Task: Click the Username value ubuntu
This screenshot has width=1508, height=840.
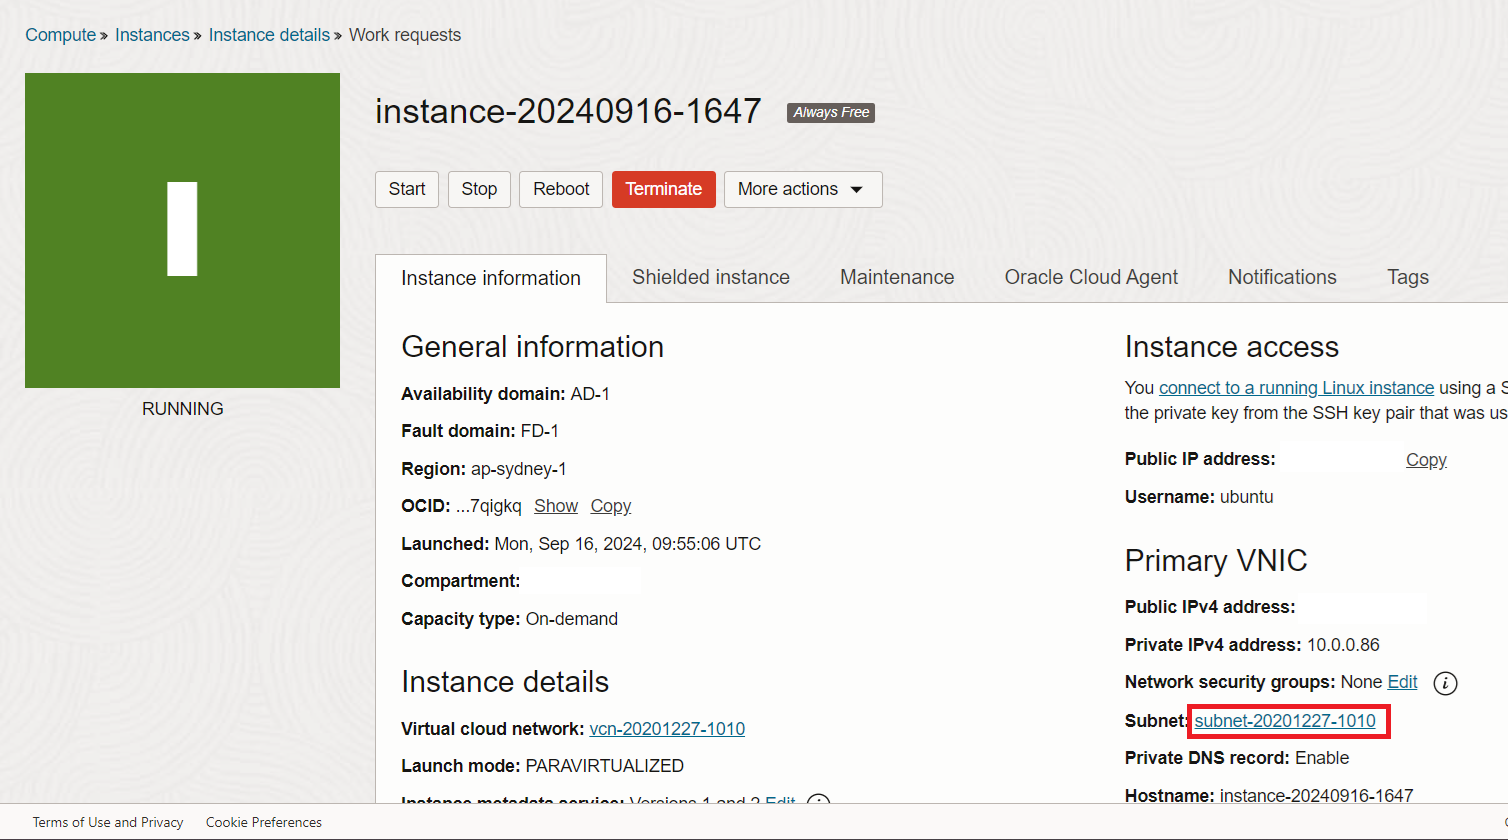Action: 1247,497
